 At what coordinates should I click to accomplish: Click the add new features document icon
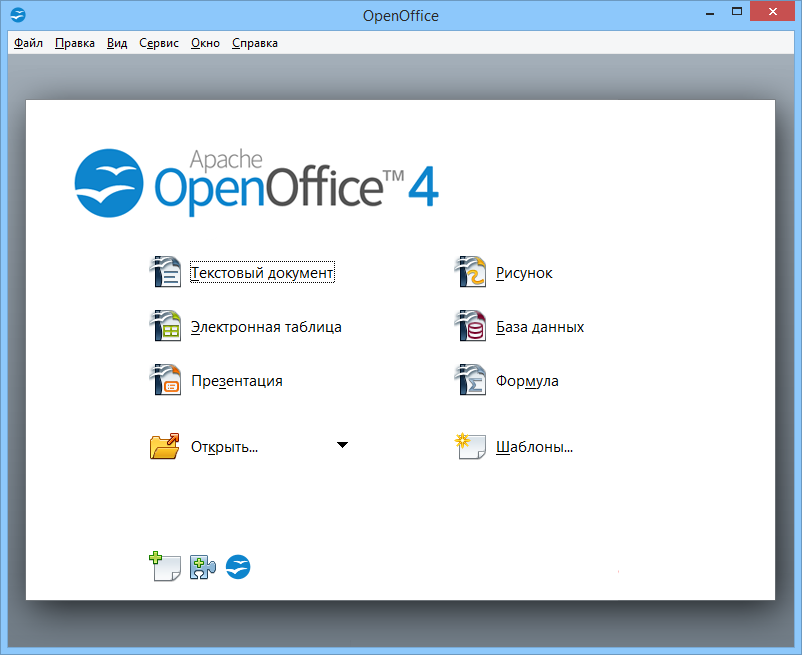tap(165, 566)
